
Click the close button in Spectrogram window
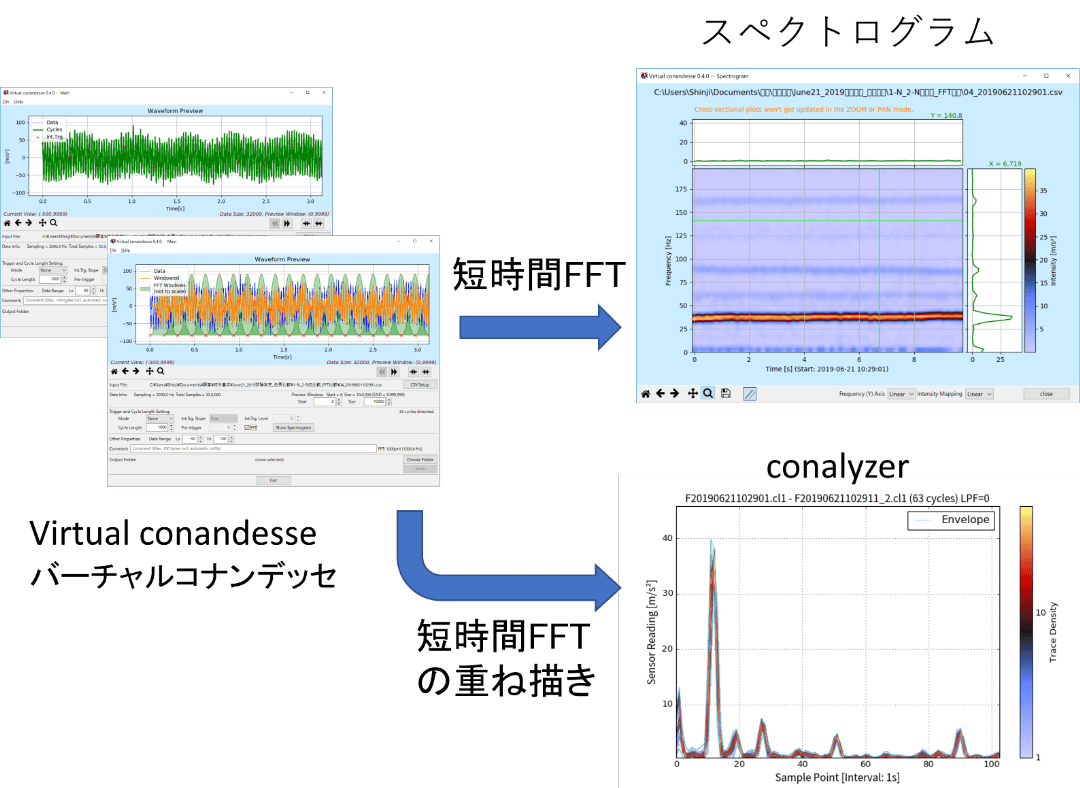pyautogui.click(x=1046, y=394)
